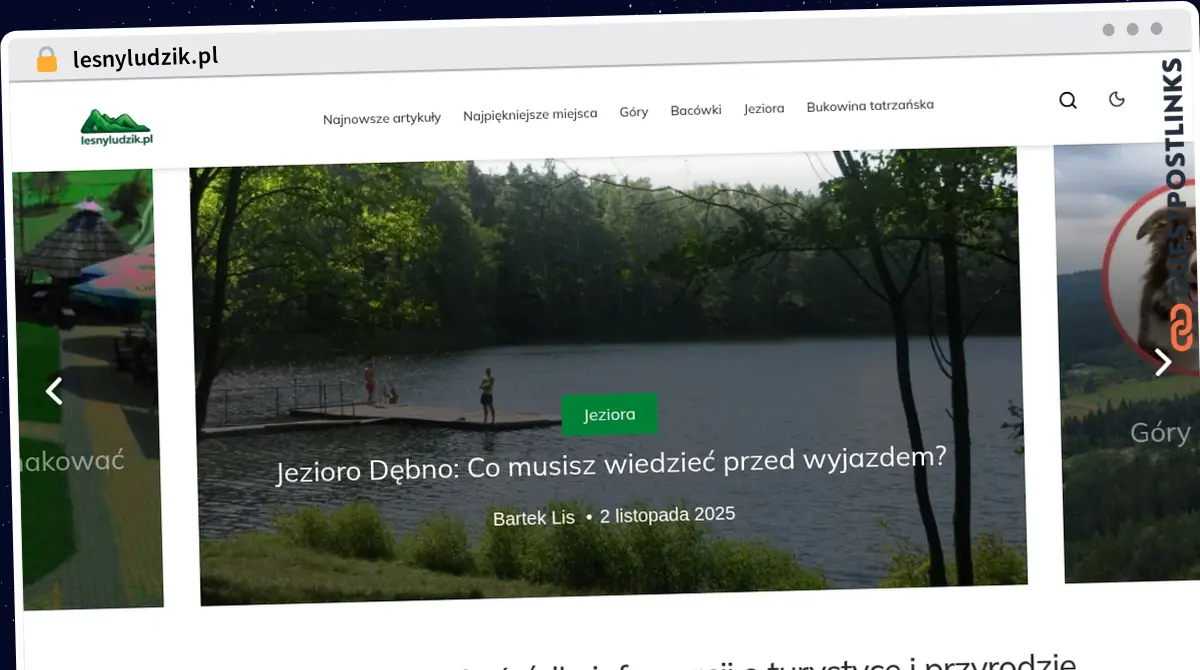Viewport: 1200px width, 670px height.
Task: Open the search magnifier icon
Action: click(x=1068, y=100)
